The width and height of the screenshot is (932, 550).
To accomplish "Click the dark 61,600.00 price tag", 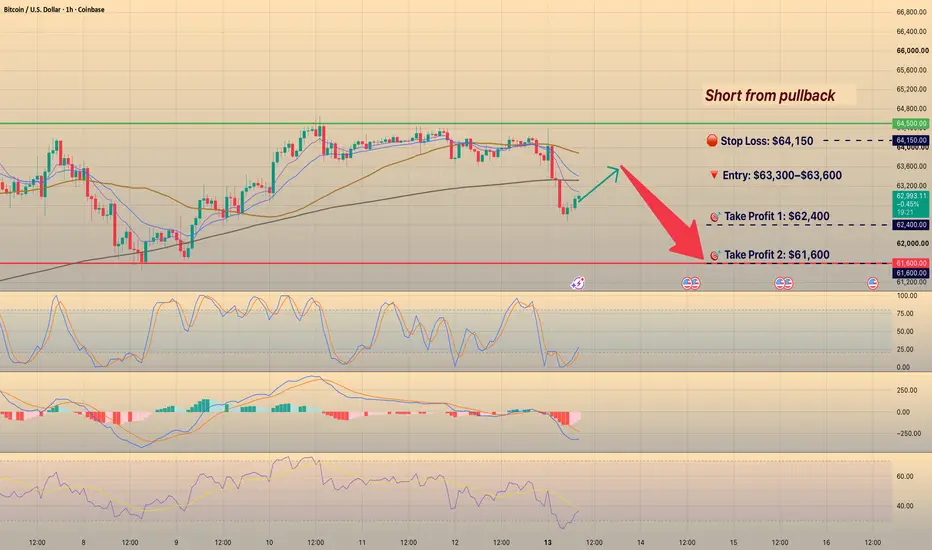I will pyautogui.click(x=911, y=273).
